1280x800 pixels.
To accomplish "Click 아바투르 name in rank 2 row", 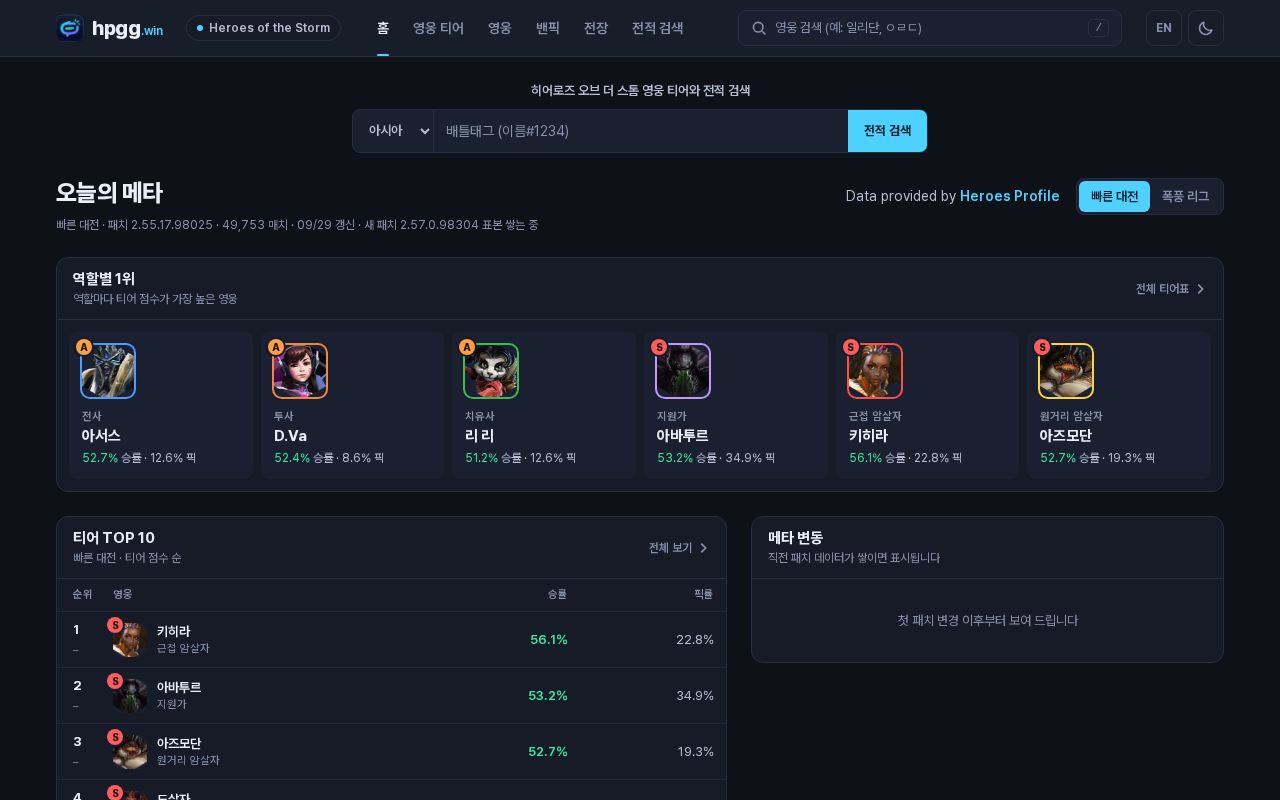I will tap(179, 687).
